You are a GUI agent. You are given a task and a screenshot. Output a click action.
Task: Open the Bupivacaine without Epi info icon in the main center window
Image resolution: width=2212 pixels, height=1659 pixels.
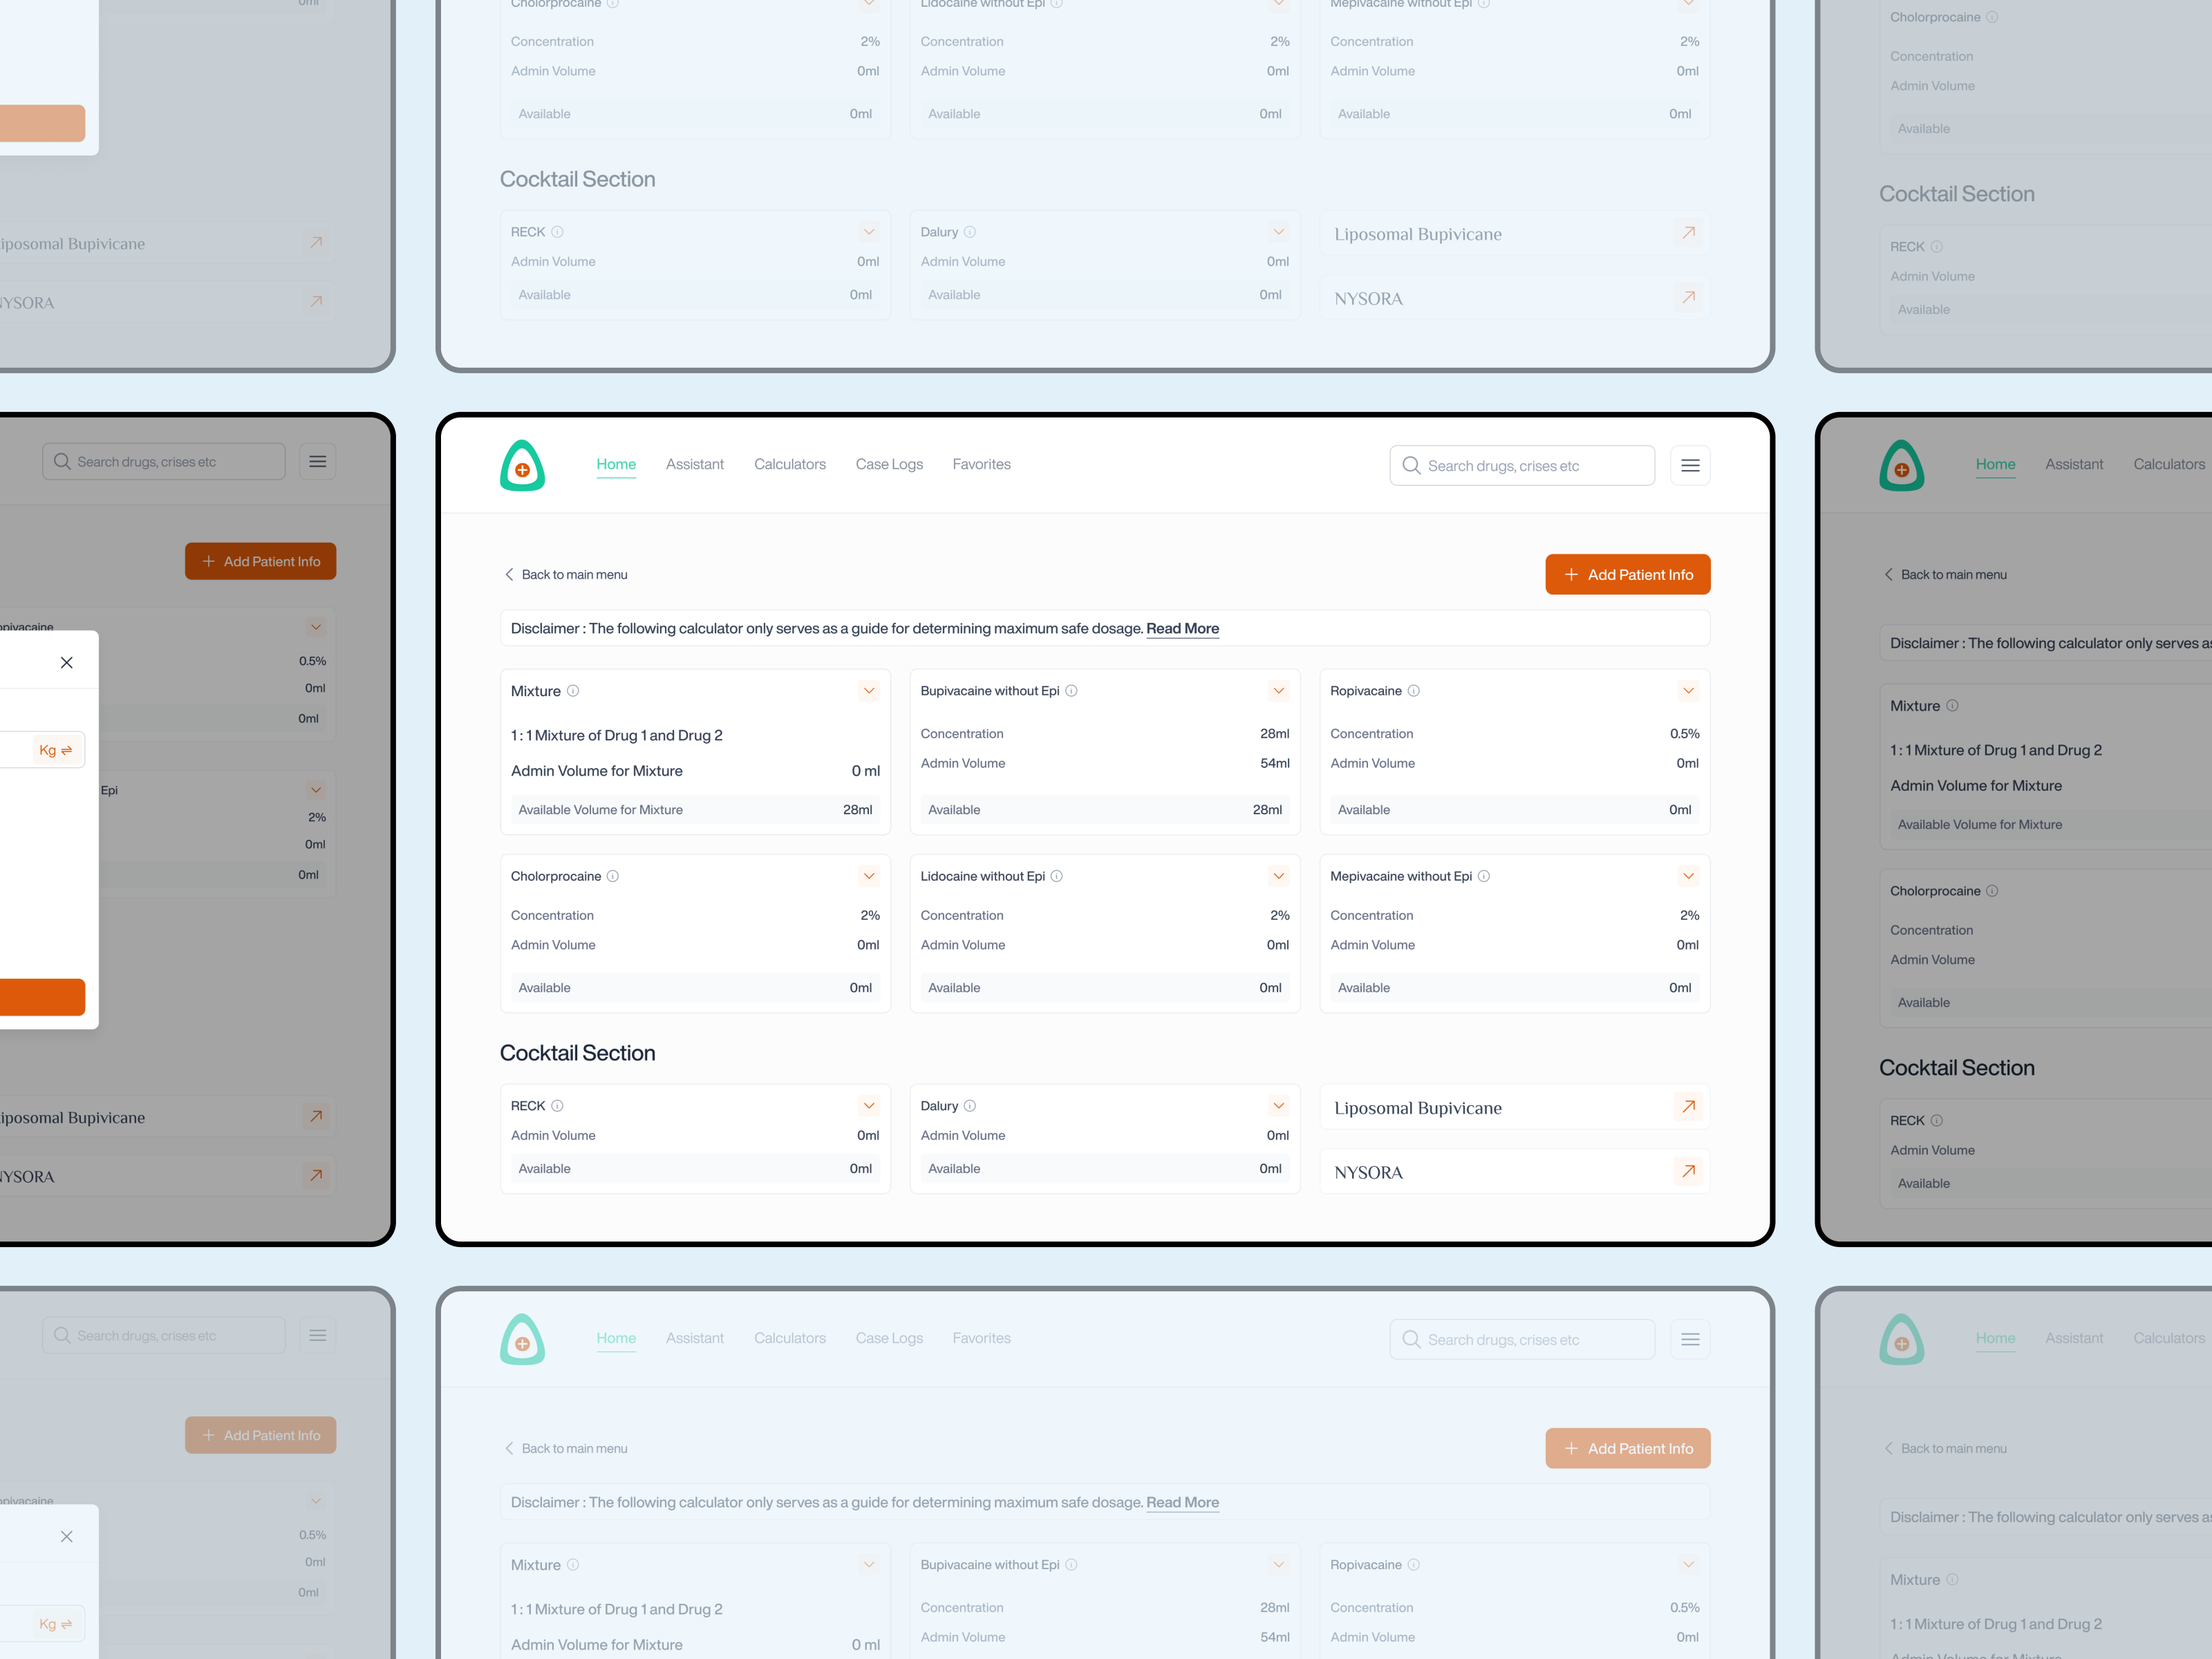[x=1071, y=690]
